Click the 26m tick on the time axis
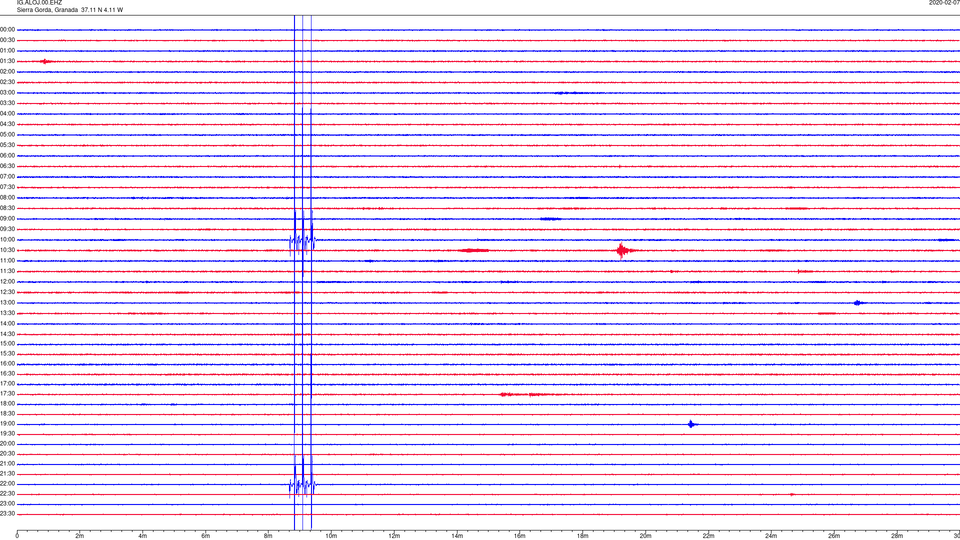This screenshot has height=540, width=960. point(834,536)
